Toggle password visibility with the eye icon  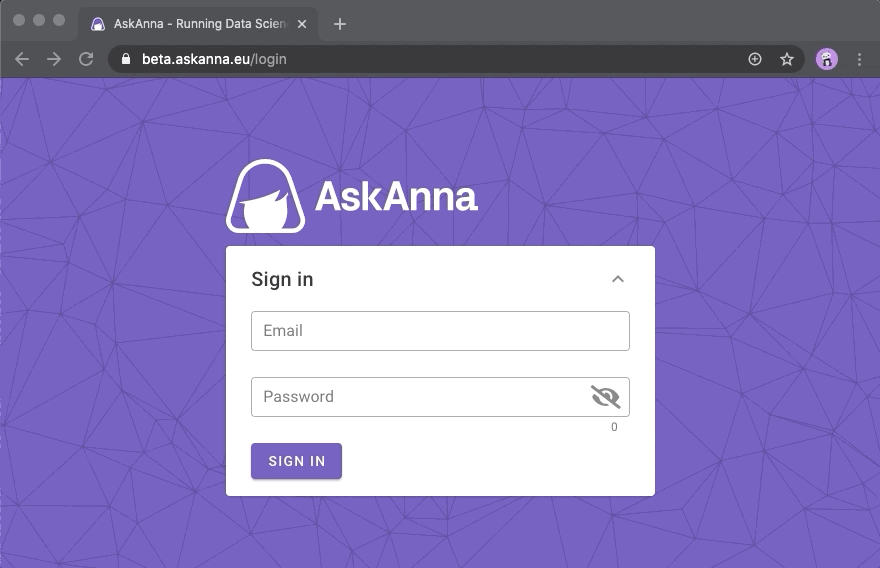(x=606, y=397)
